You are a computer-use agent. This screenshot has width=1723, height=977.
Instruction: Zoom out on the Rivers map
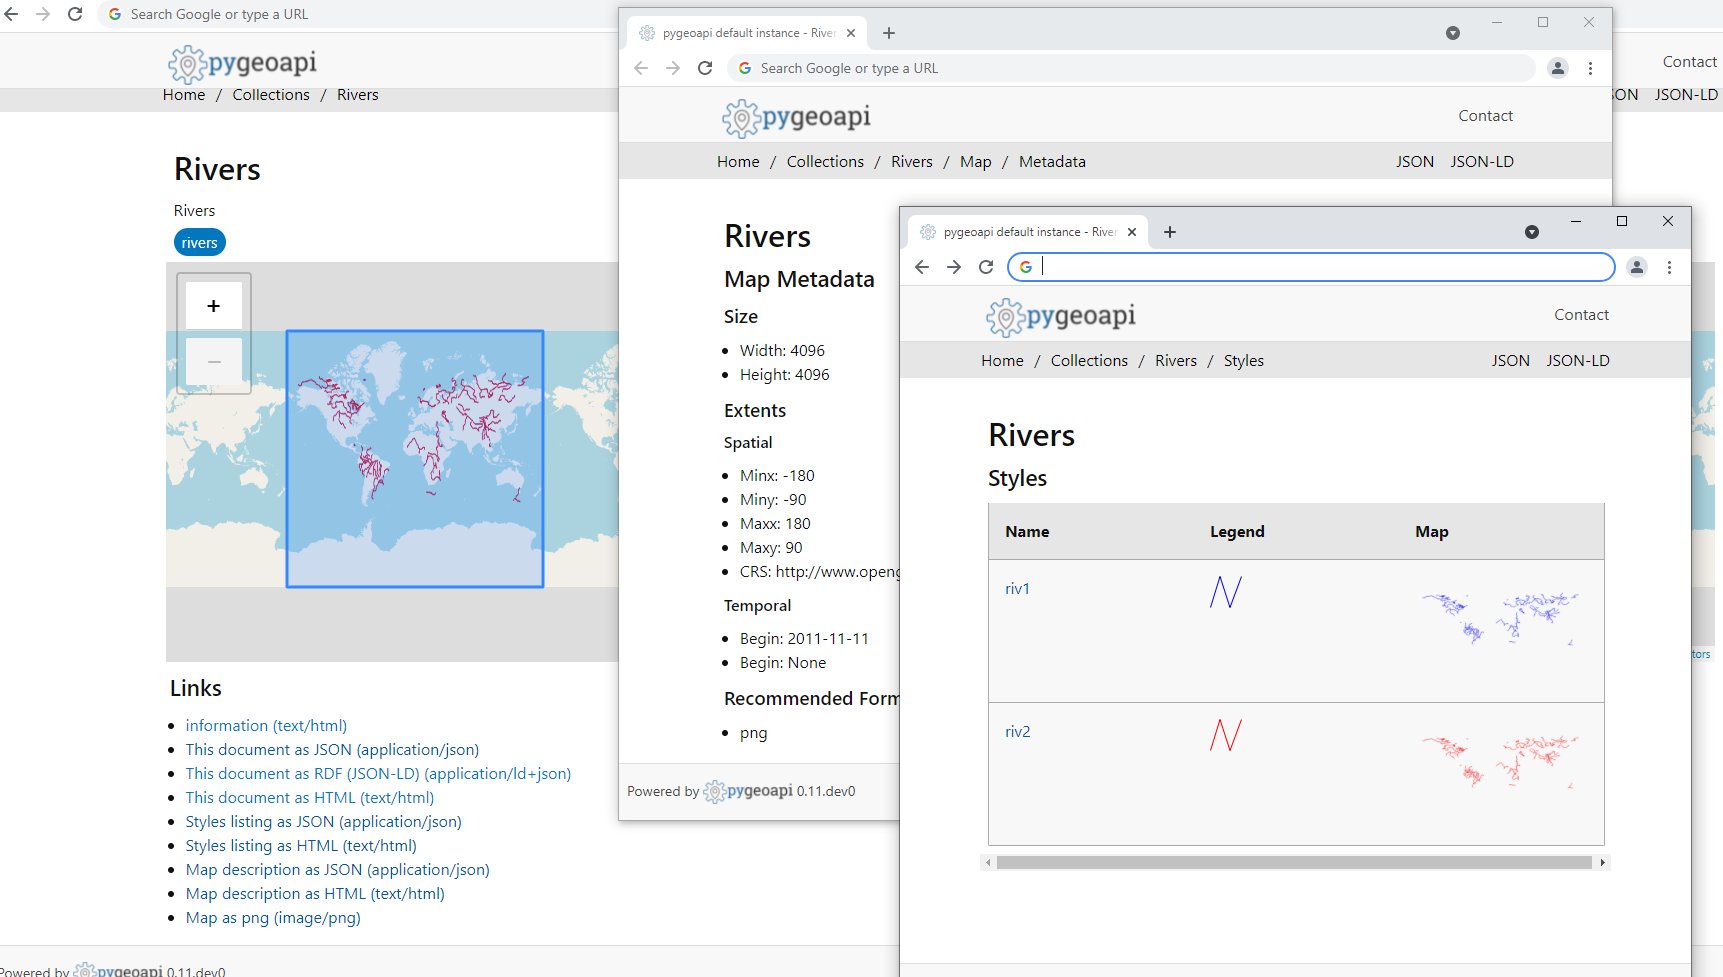[x=213, y=361]
